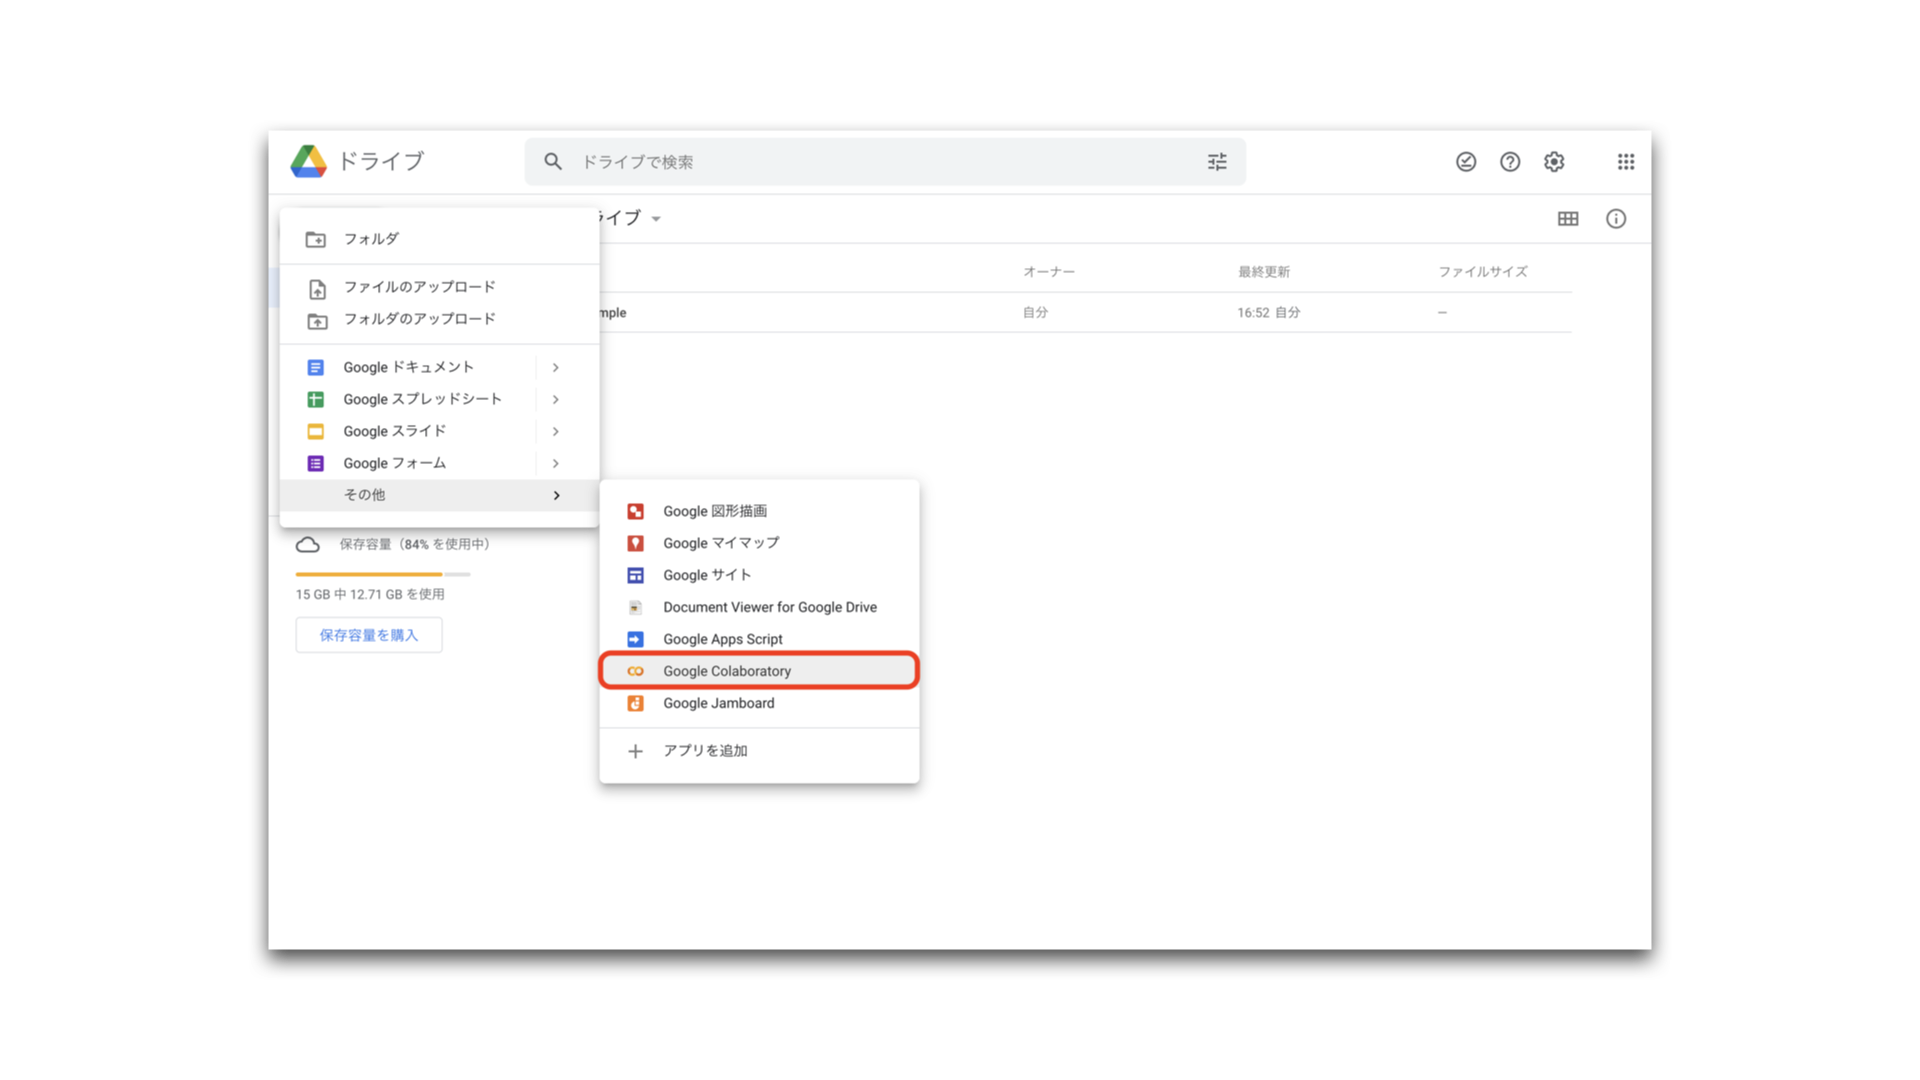This screenshot has height=1080, width=1920.
Task: Click the Document Viewer app icon
Action: (635, 607)
